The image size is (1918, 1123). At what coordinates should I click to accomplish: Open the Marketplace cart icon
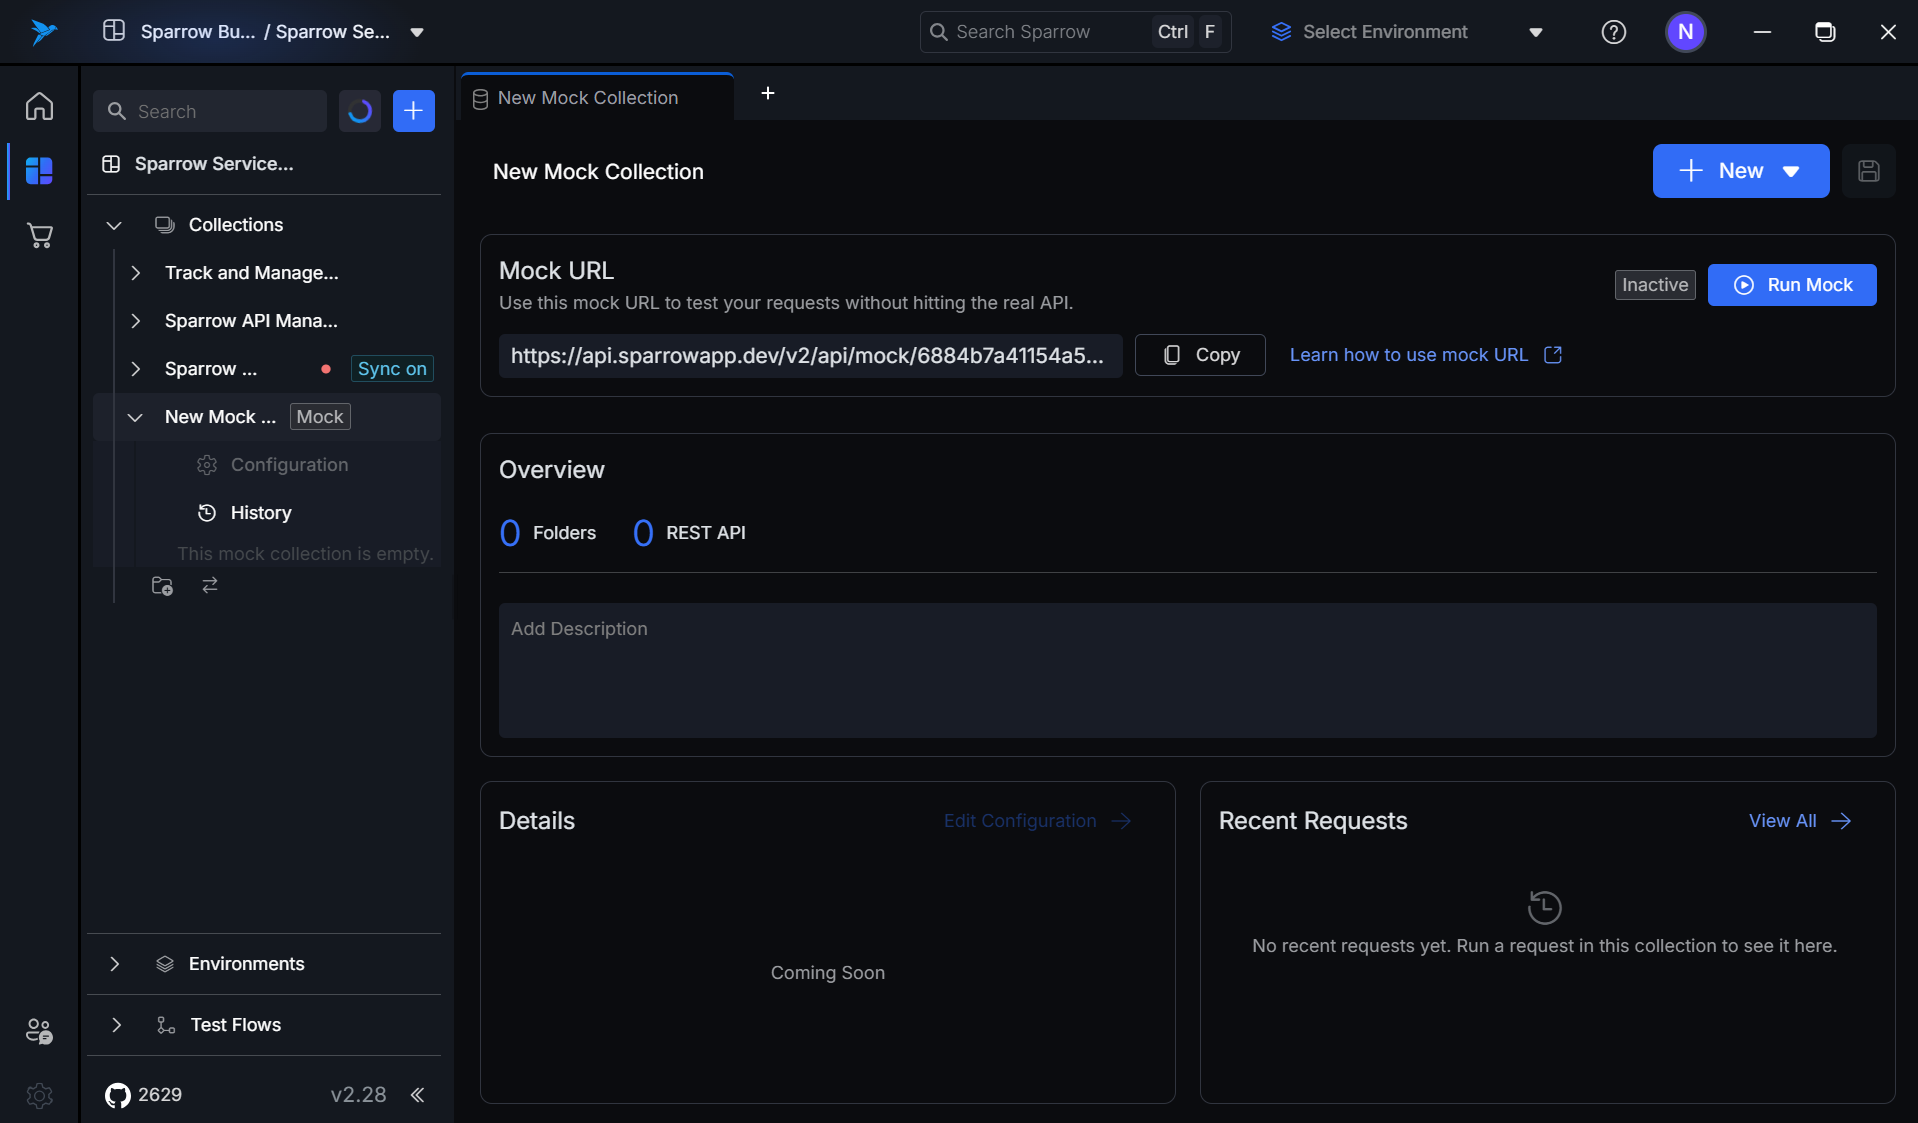[39, 236]
